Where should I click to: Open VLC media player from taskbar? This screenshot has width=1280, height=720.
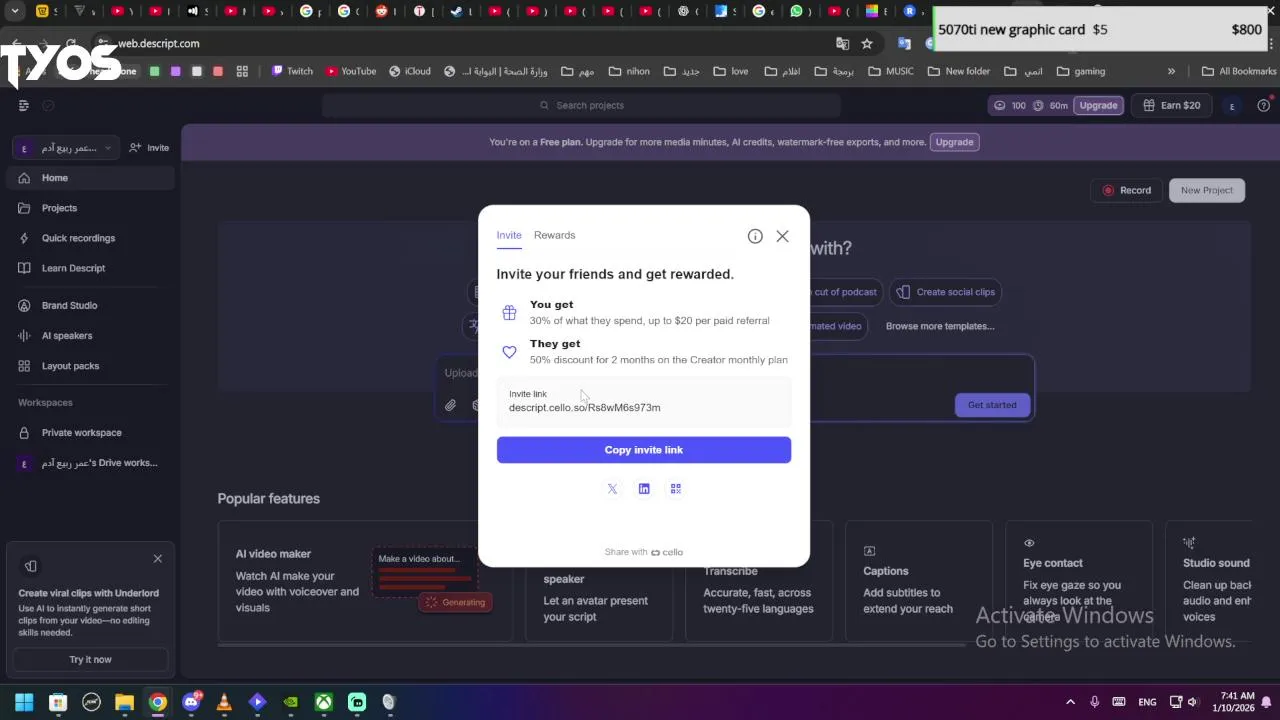tap(224, 702)
